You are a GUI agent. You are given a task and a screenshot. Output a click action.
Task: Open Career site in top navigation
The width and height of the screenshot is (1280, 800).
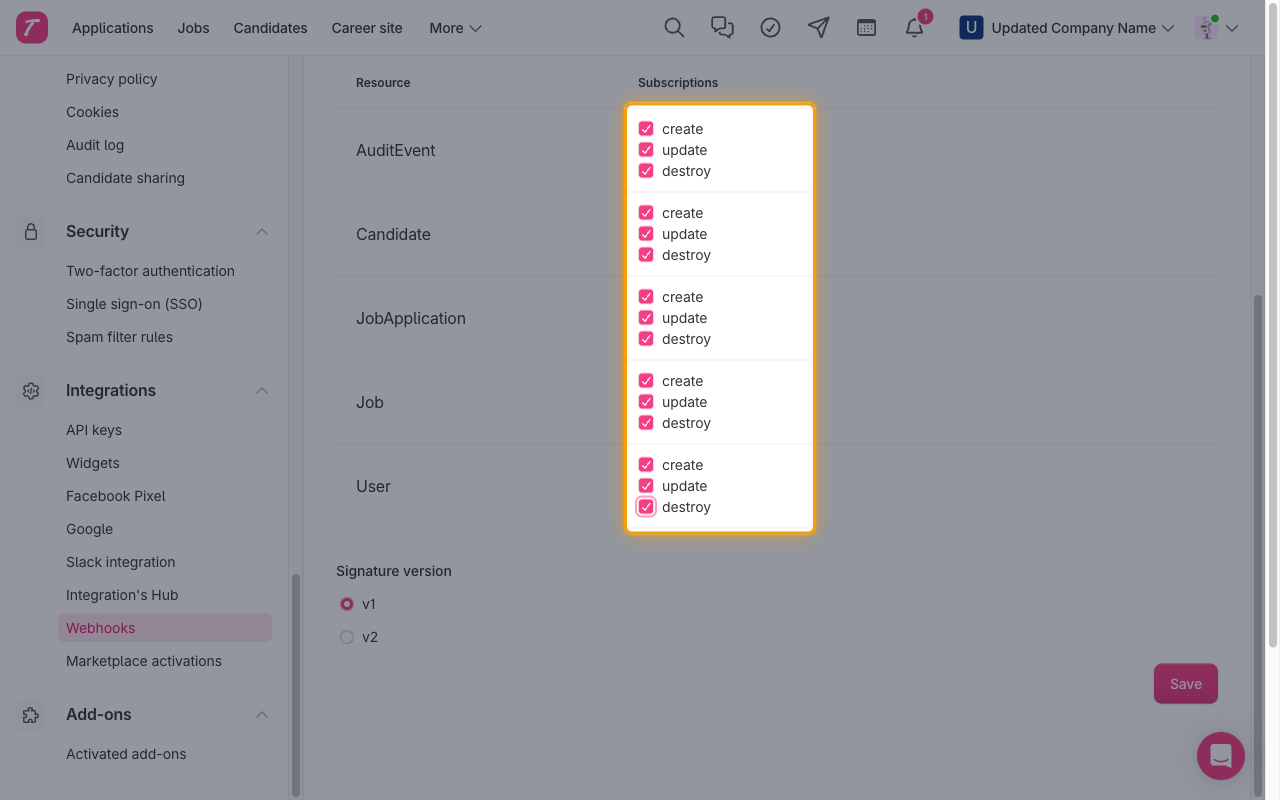[367, 28]
